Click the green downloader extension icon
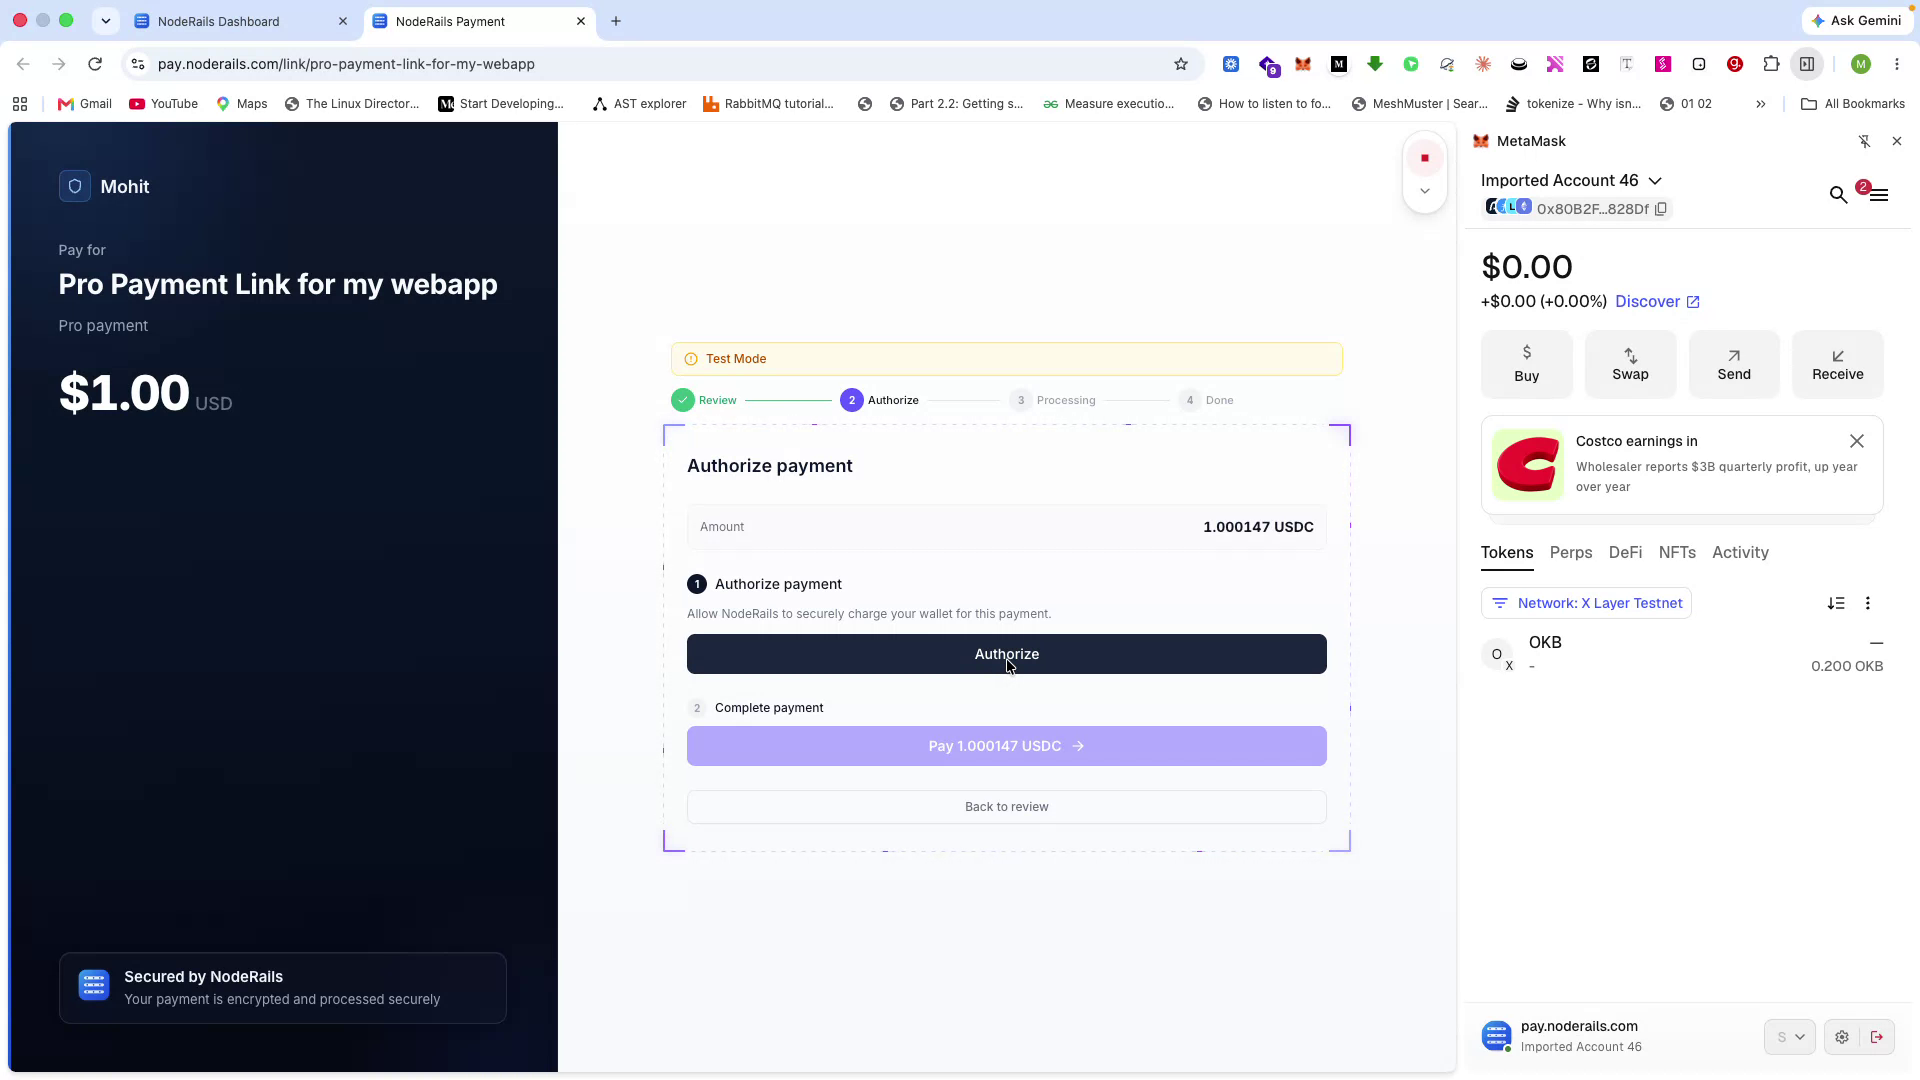 pos(1375,64)
